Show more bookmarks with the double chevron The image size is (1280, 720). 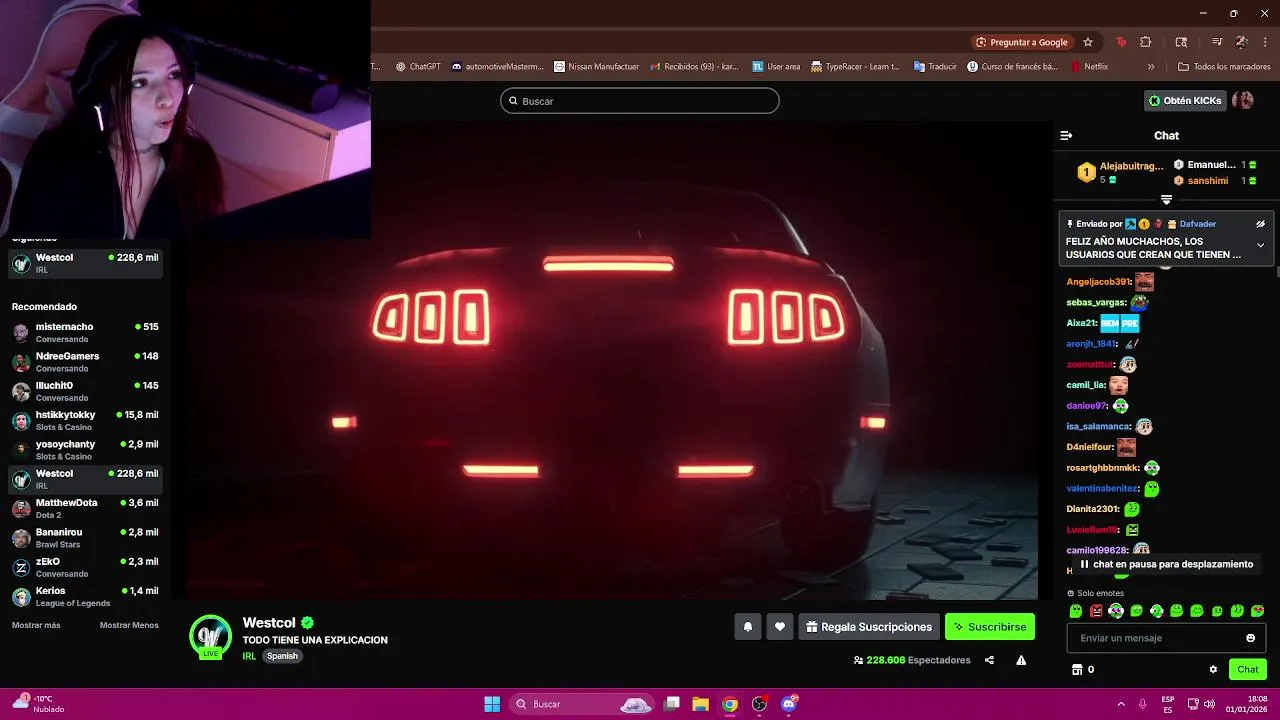pyautogui.click(x=1151, y=67)
